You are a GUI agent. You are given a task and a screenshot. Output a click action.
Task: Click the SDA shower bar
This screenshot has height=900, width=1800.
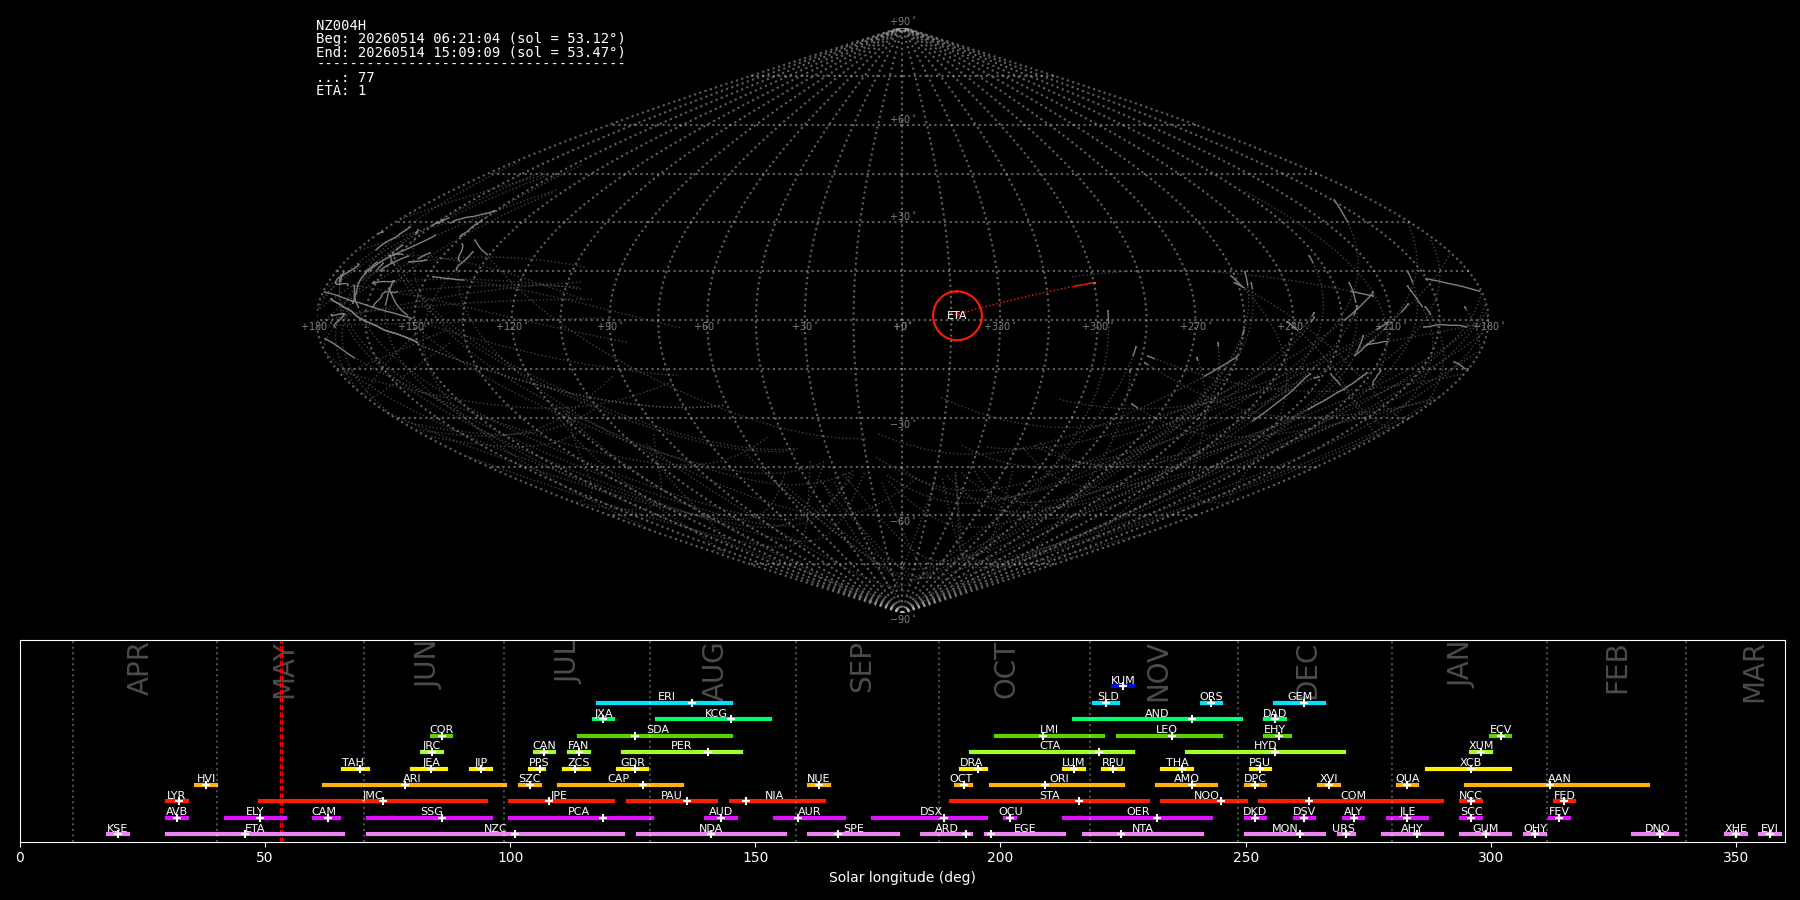655,736
